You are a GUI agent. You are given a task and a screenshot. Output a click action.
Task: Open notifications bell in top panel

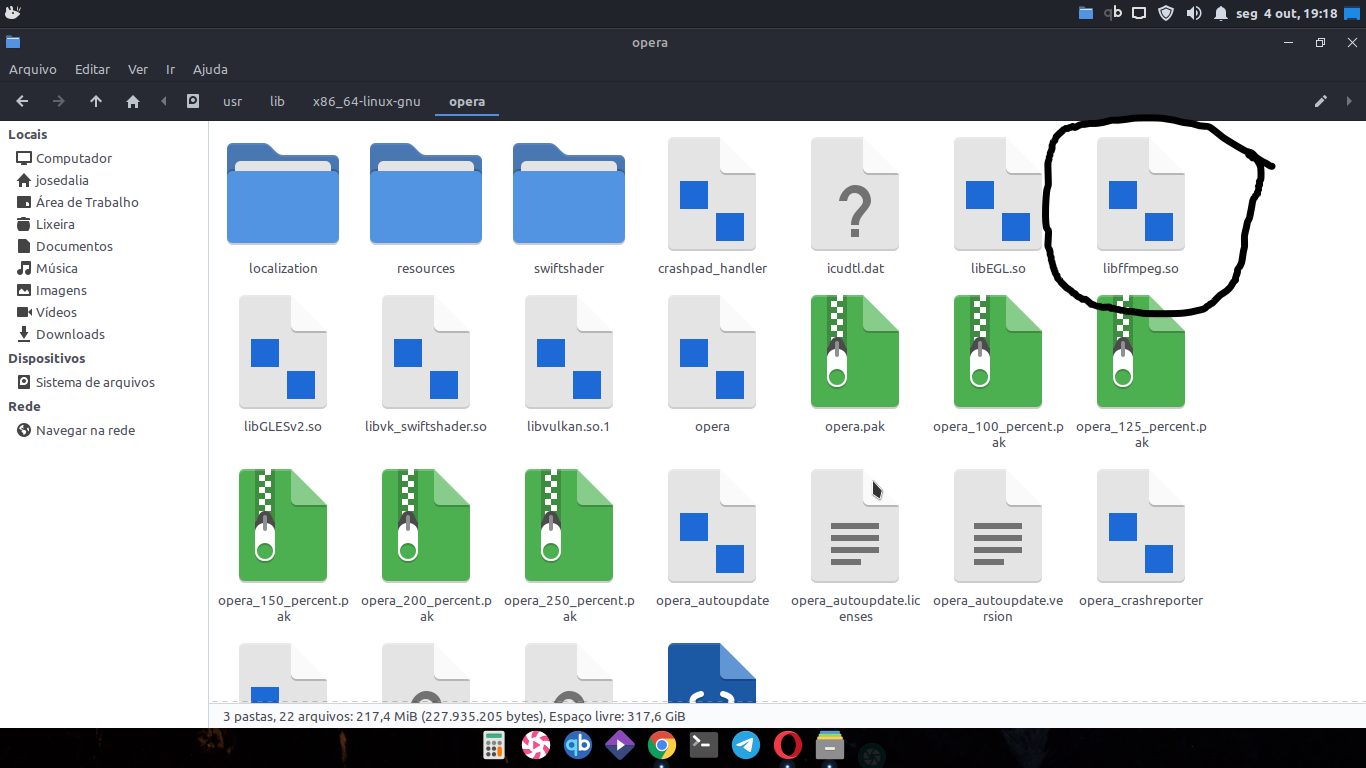(1221, 13)
